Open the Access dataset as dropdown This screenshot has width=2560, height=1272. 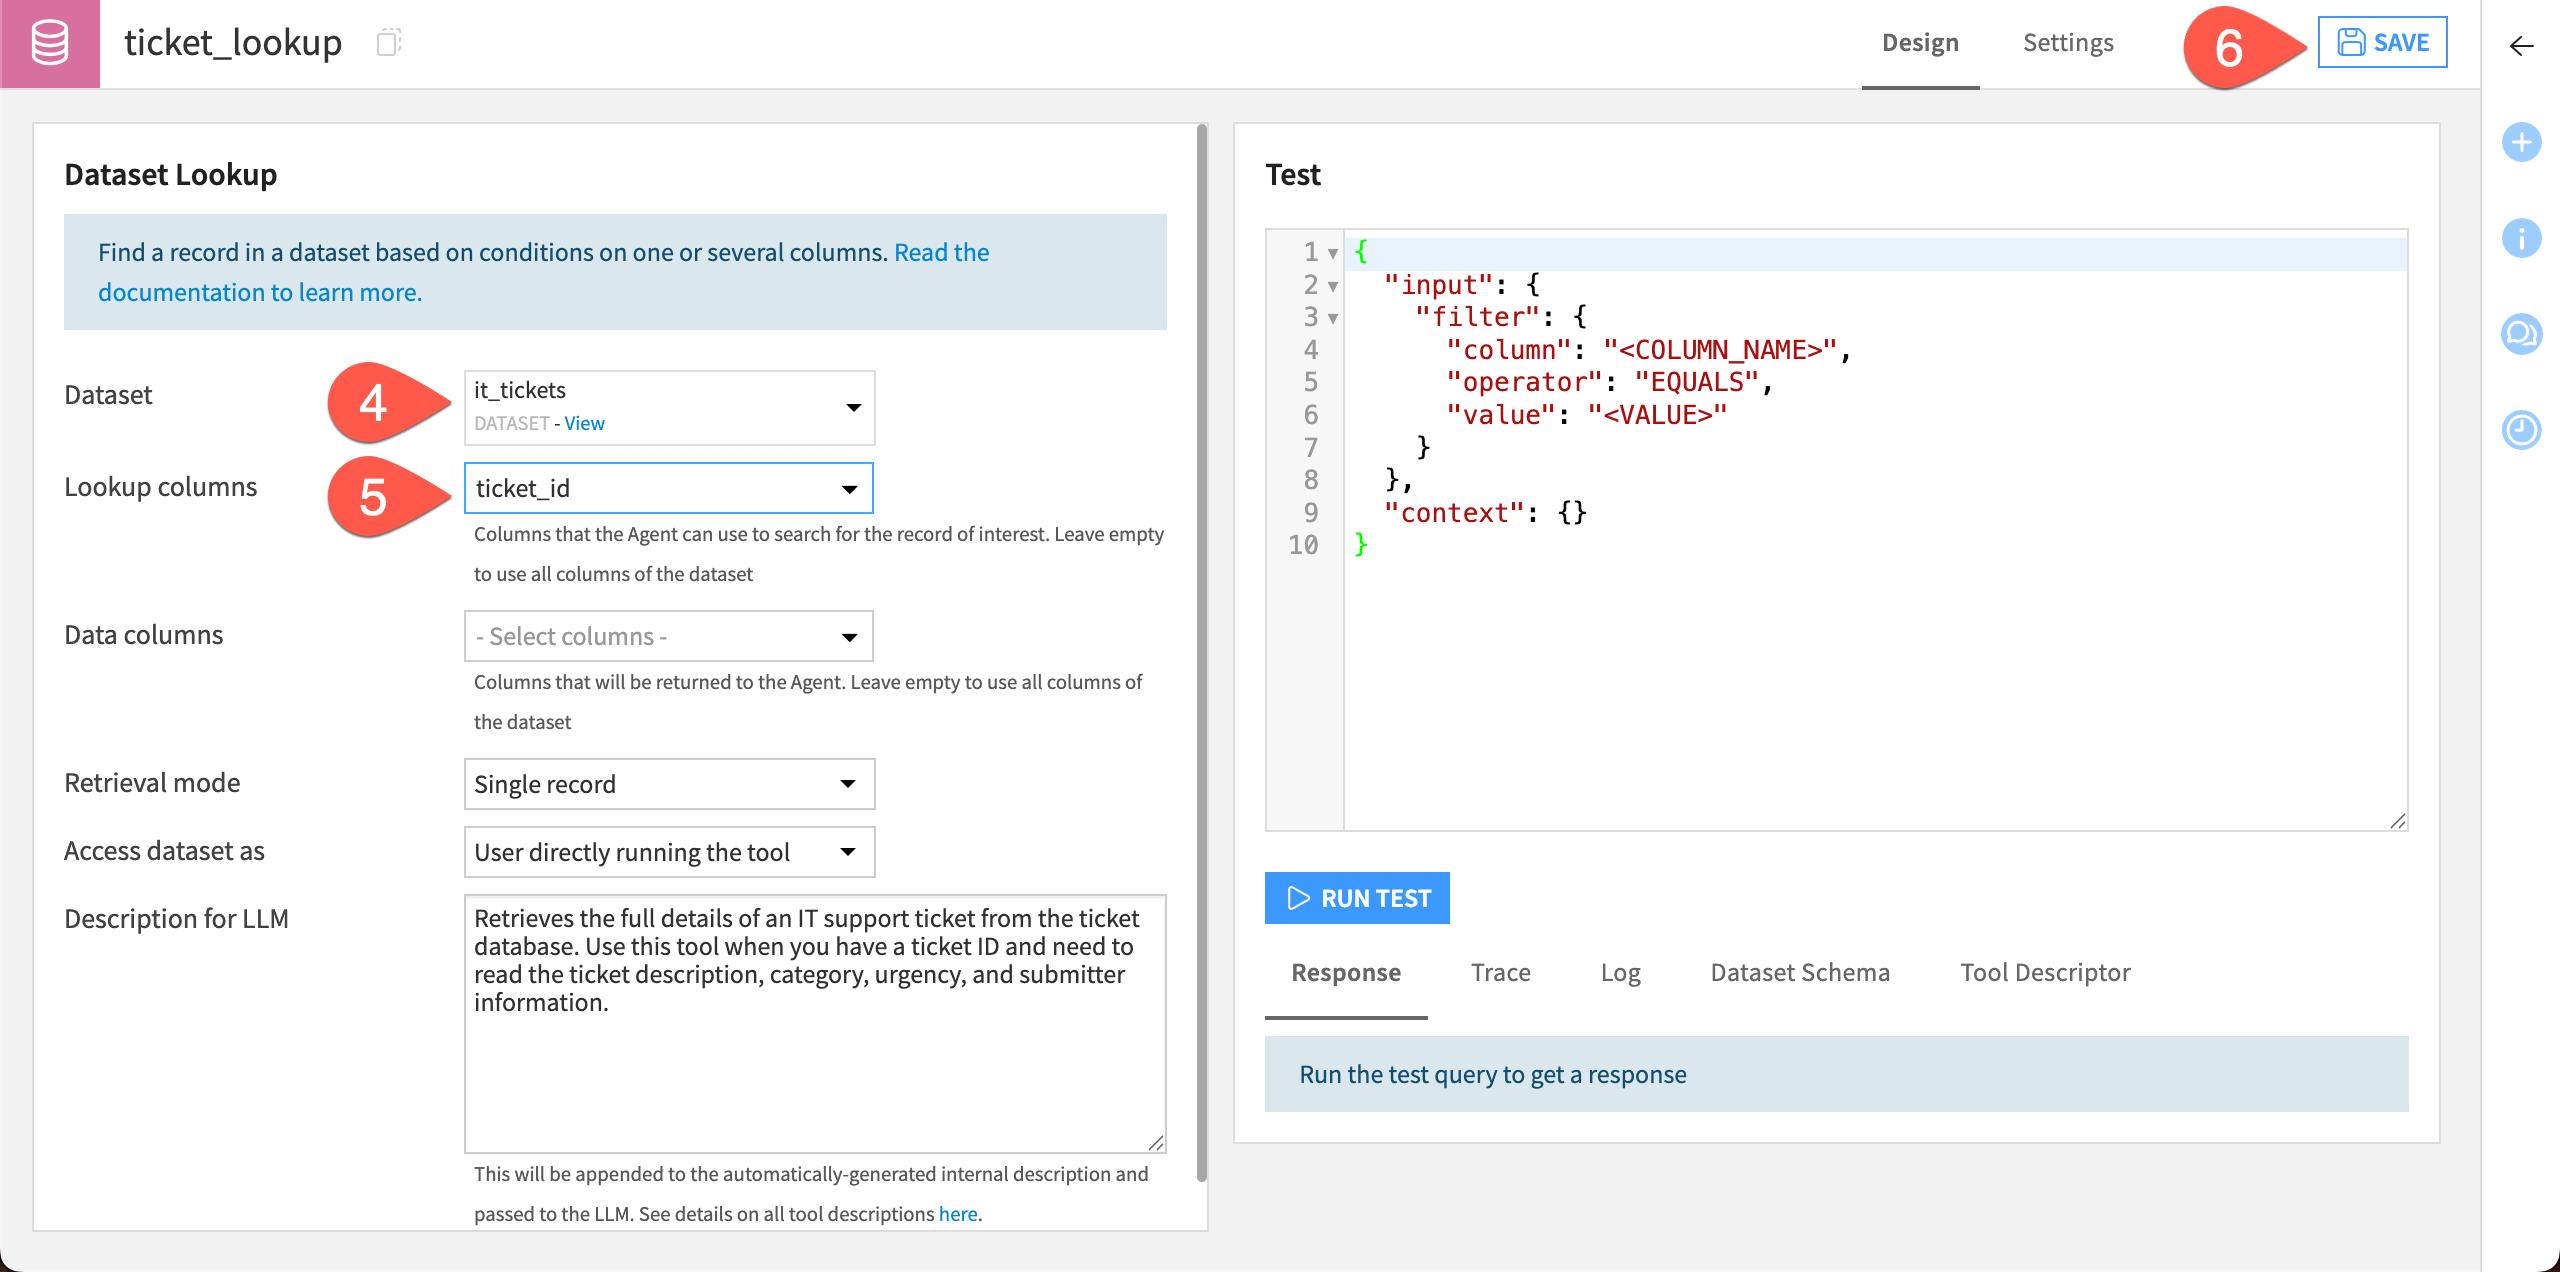coord(669,852)
